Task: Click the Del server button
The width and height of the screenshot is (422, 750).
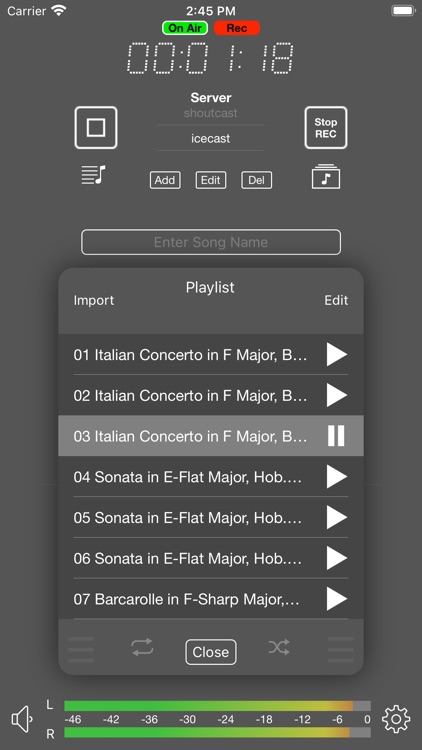Action: (256, 180)
